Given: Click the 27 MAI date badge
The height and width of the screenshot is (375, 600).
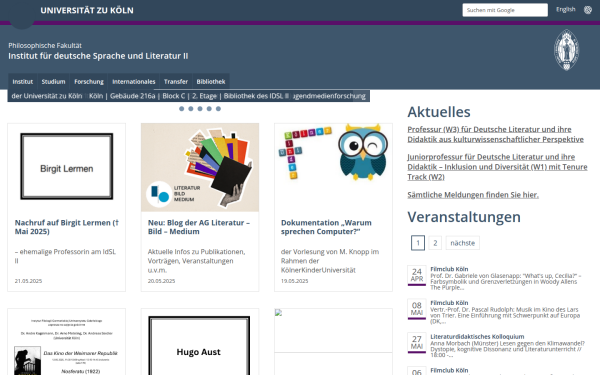Looking at the screenshot, I should 417,342.
